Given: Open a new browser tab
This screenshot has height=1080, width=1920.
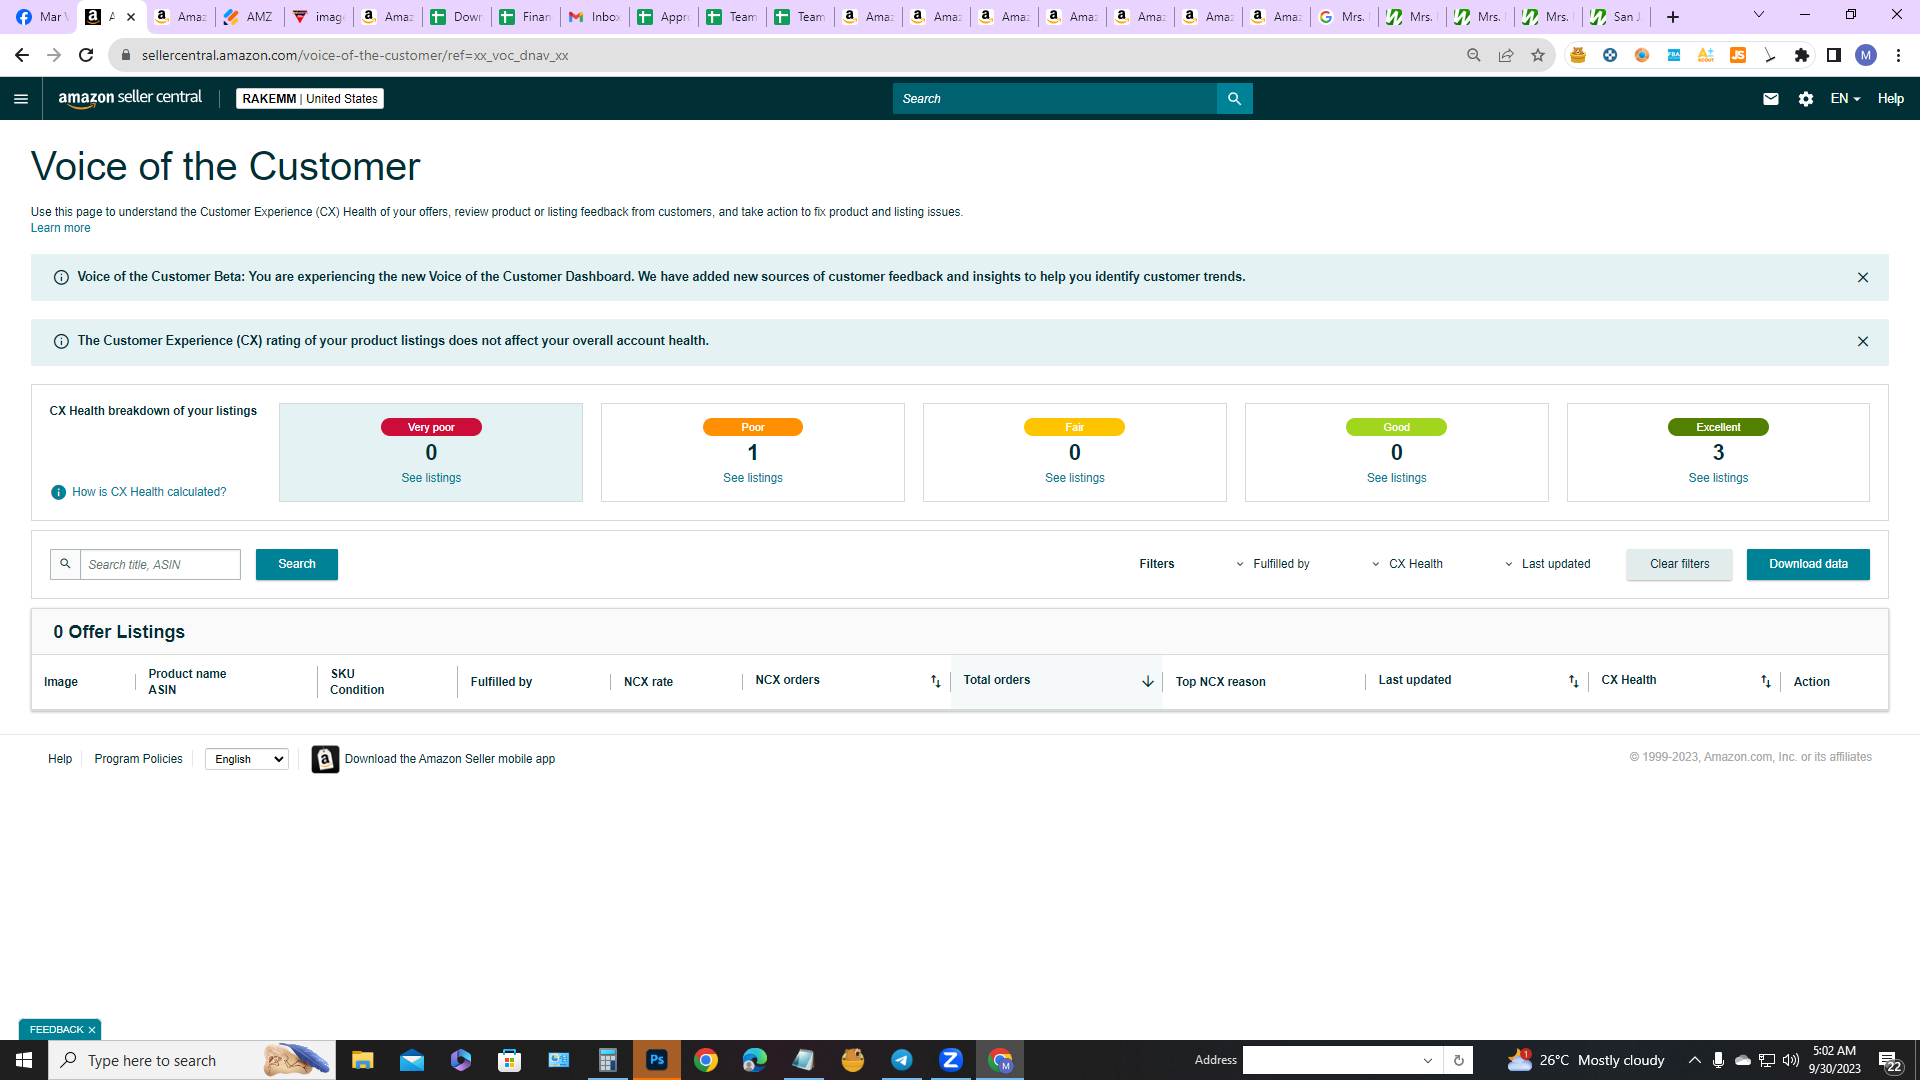Looking at the screenshot, I should click(1673, 17).
